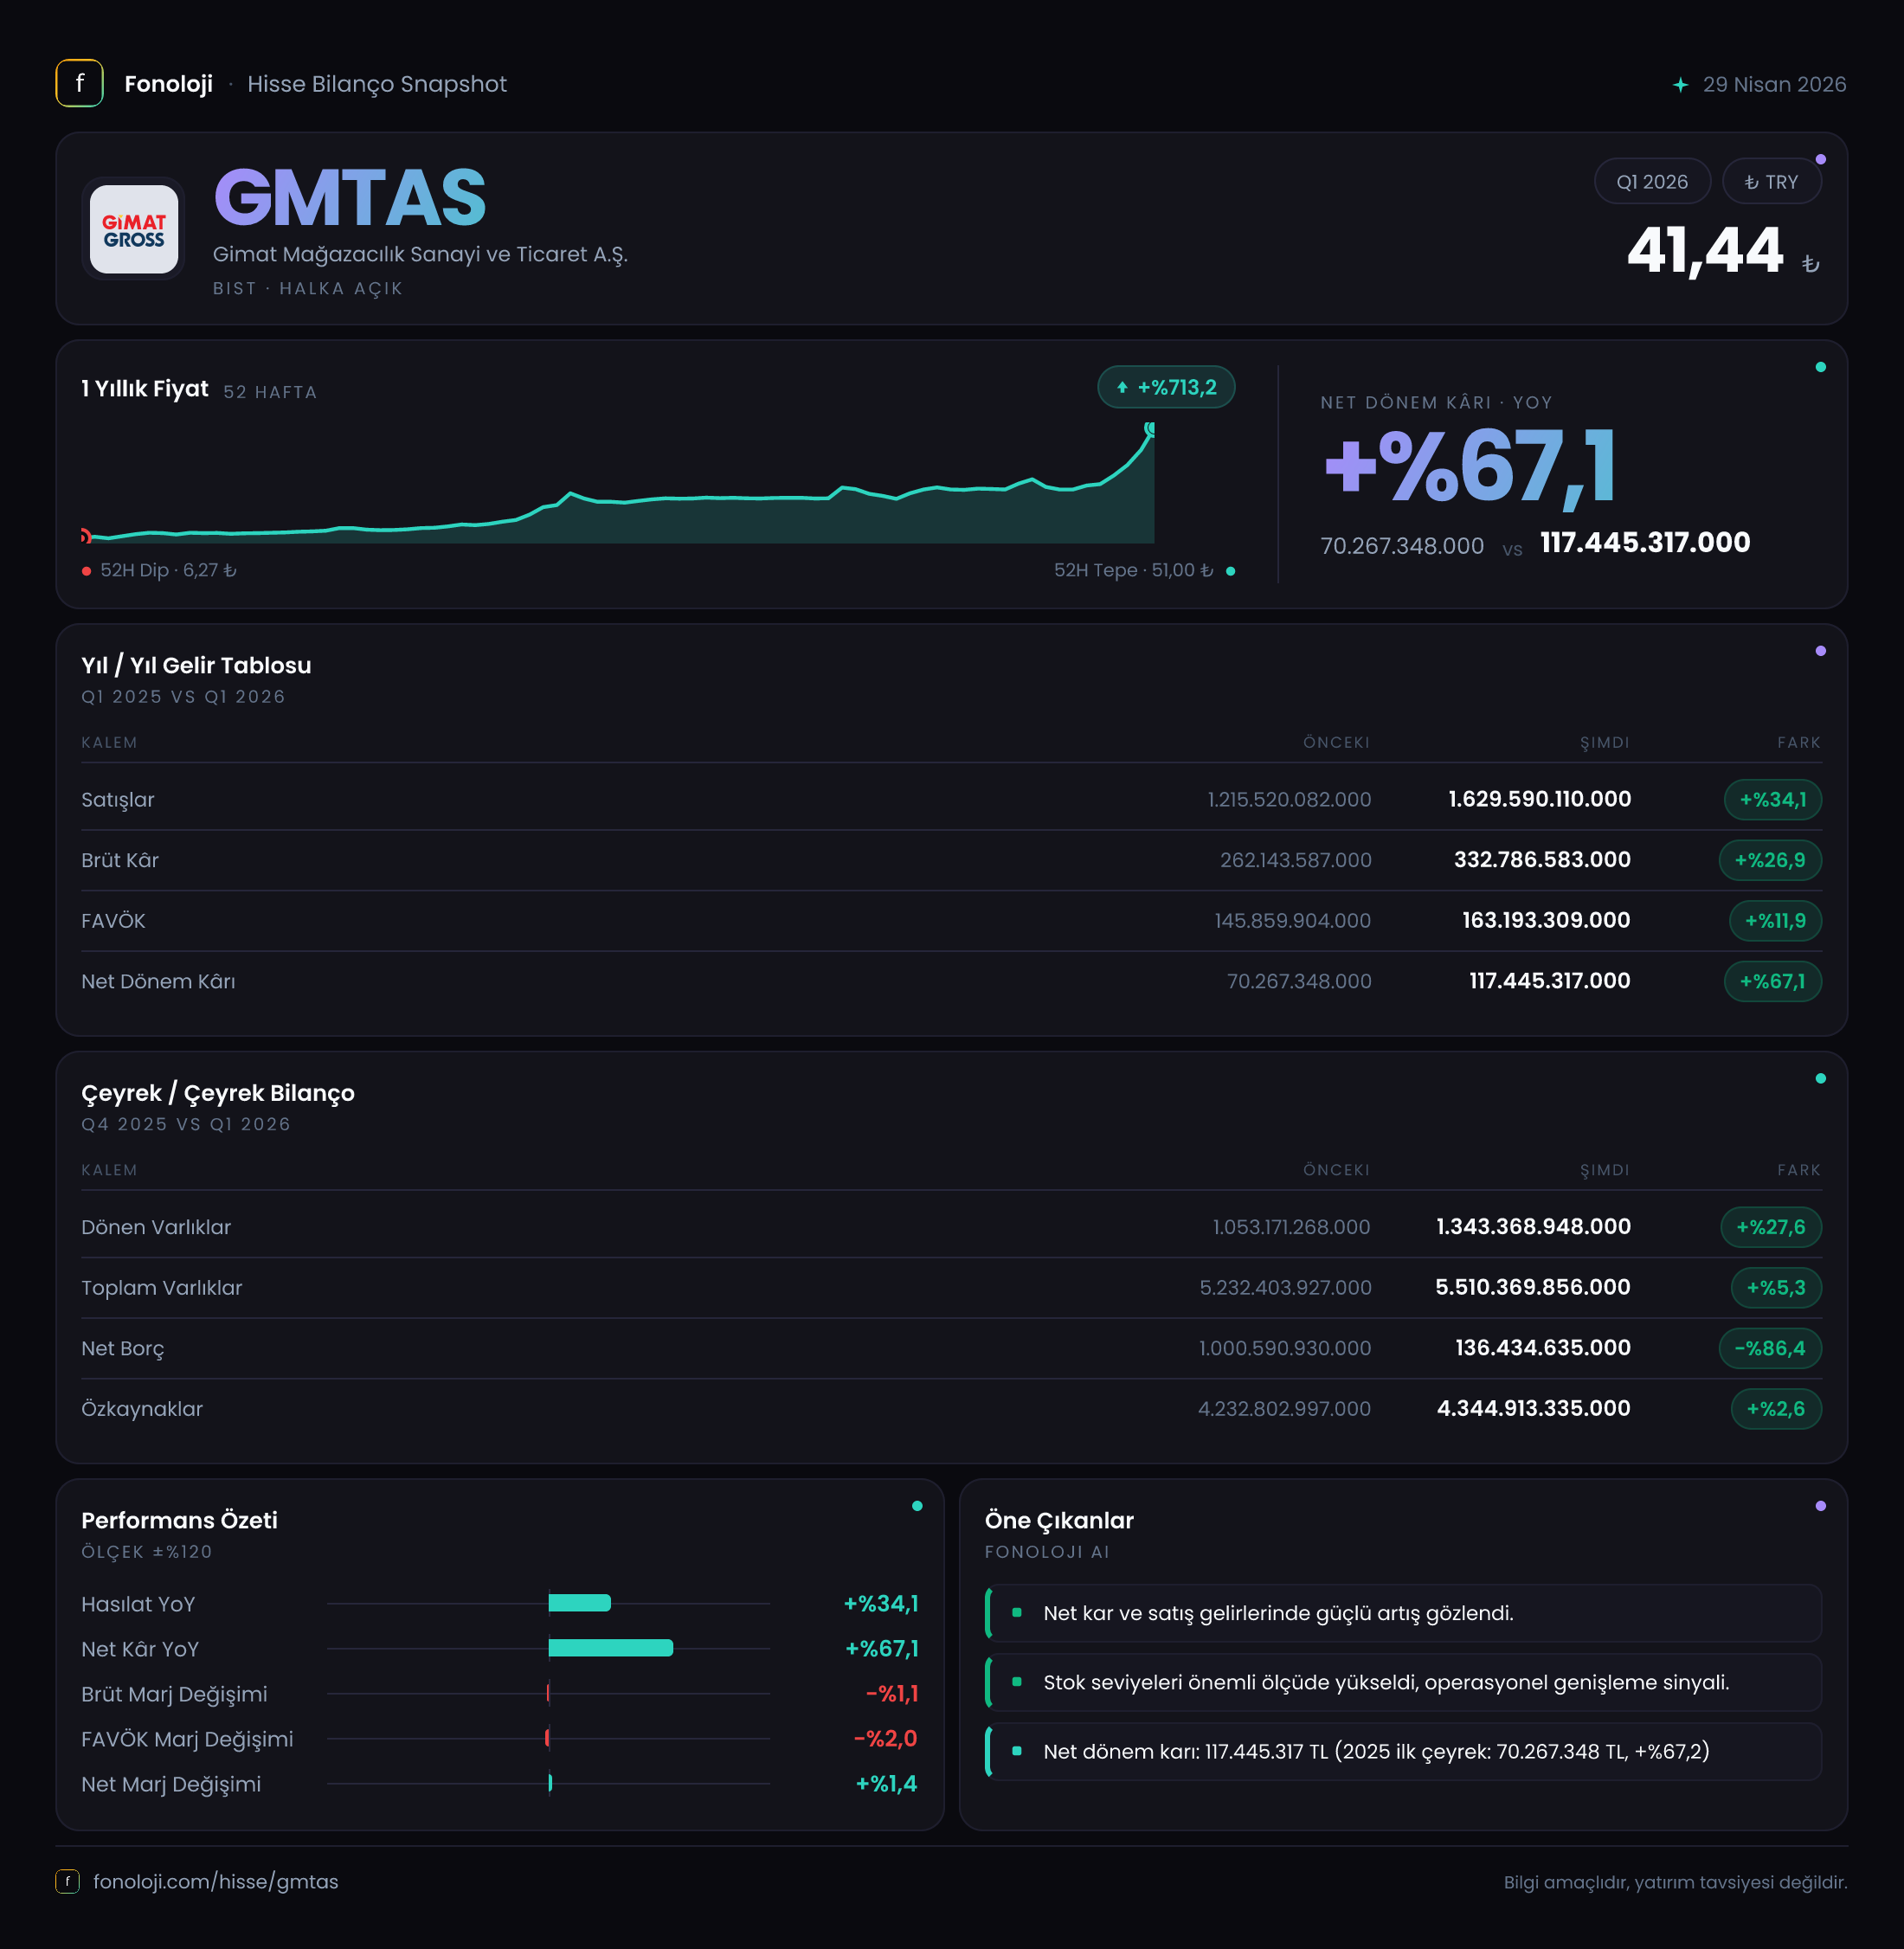Click the peak point on price chart
This screenshot has height=1949, width=1904.
pos(1151,429)
